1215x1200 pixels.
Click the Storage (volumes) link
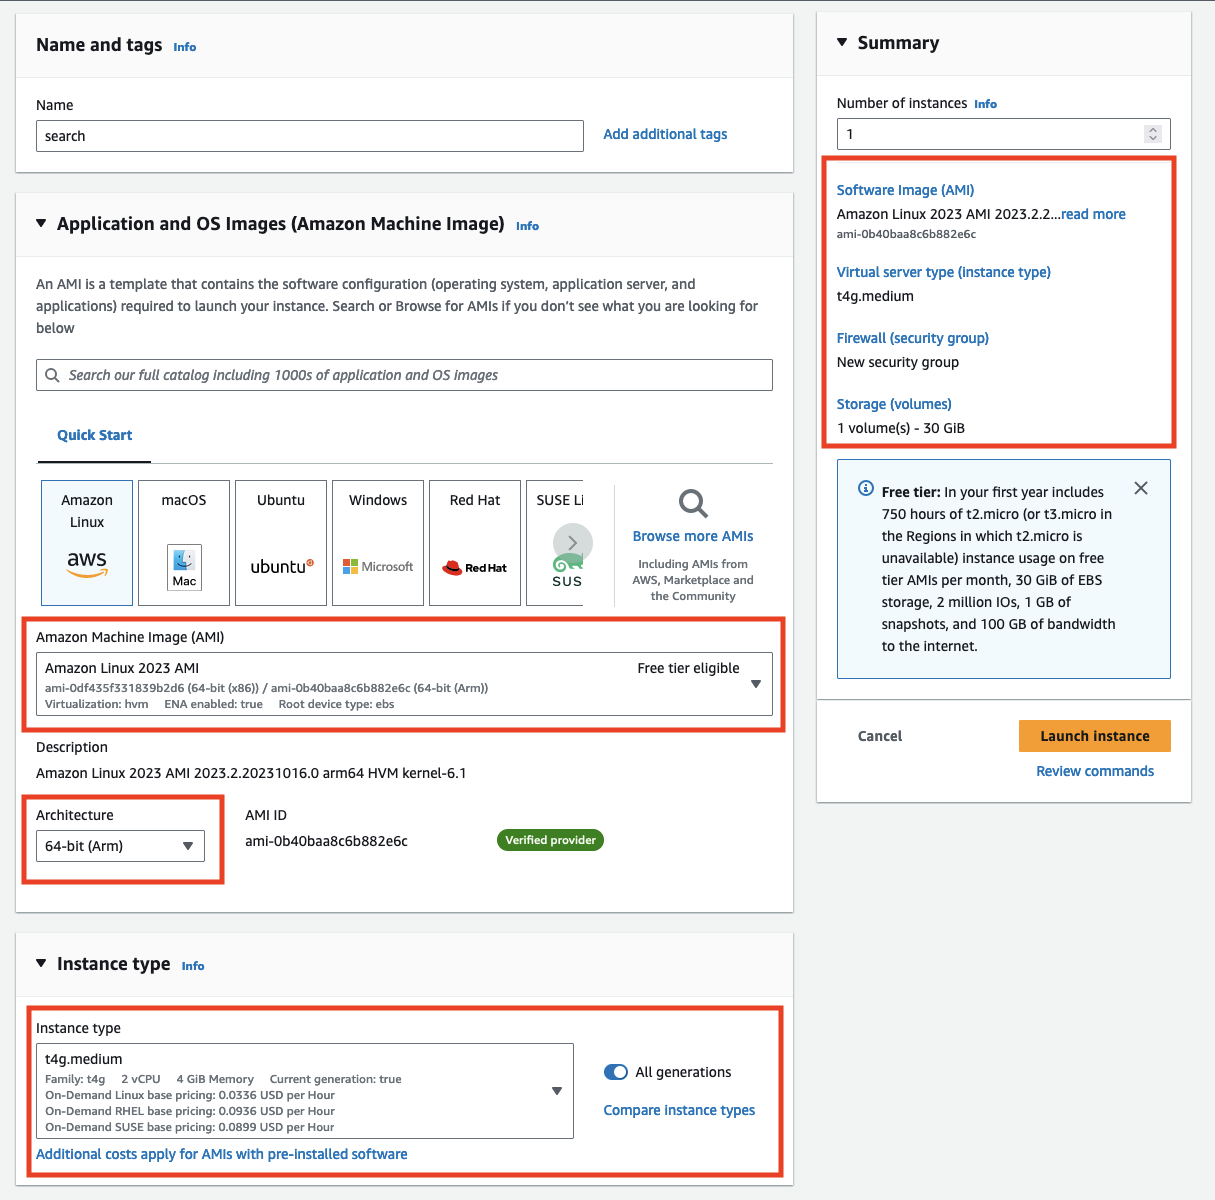[x=894, y=404]
